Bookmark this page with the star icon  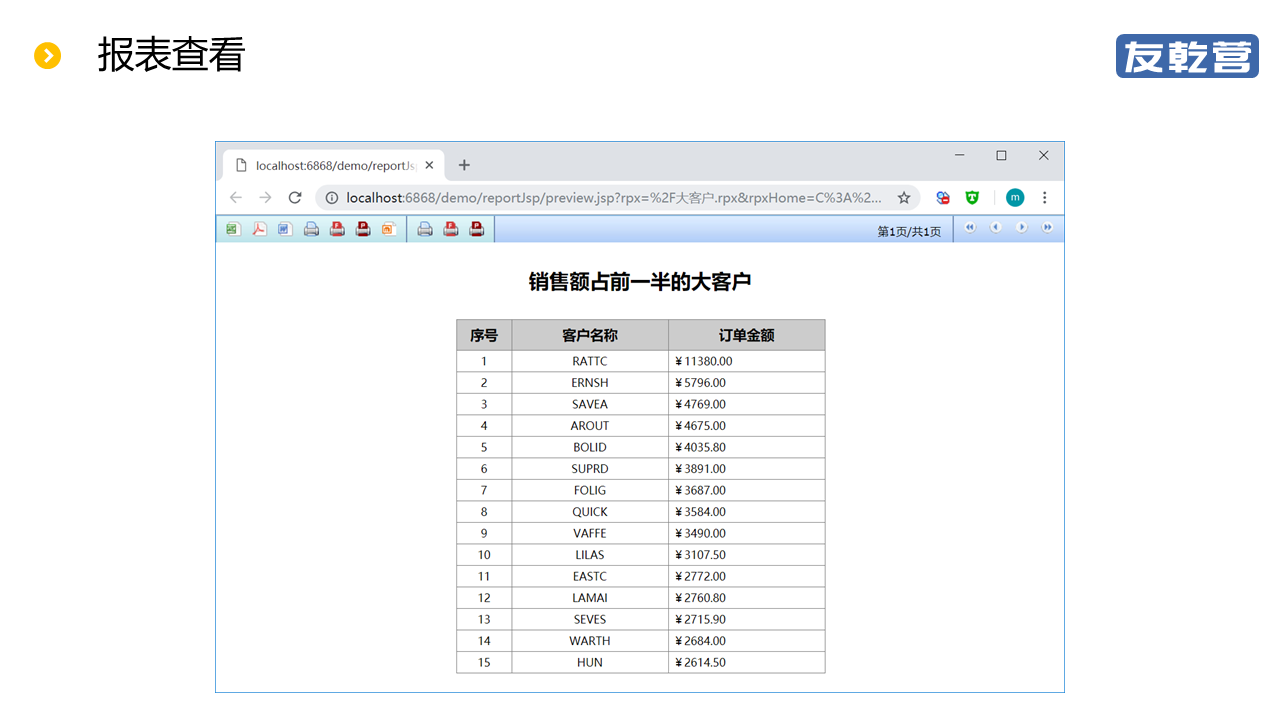[x=904, y=198]
